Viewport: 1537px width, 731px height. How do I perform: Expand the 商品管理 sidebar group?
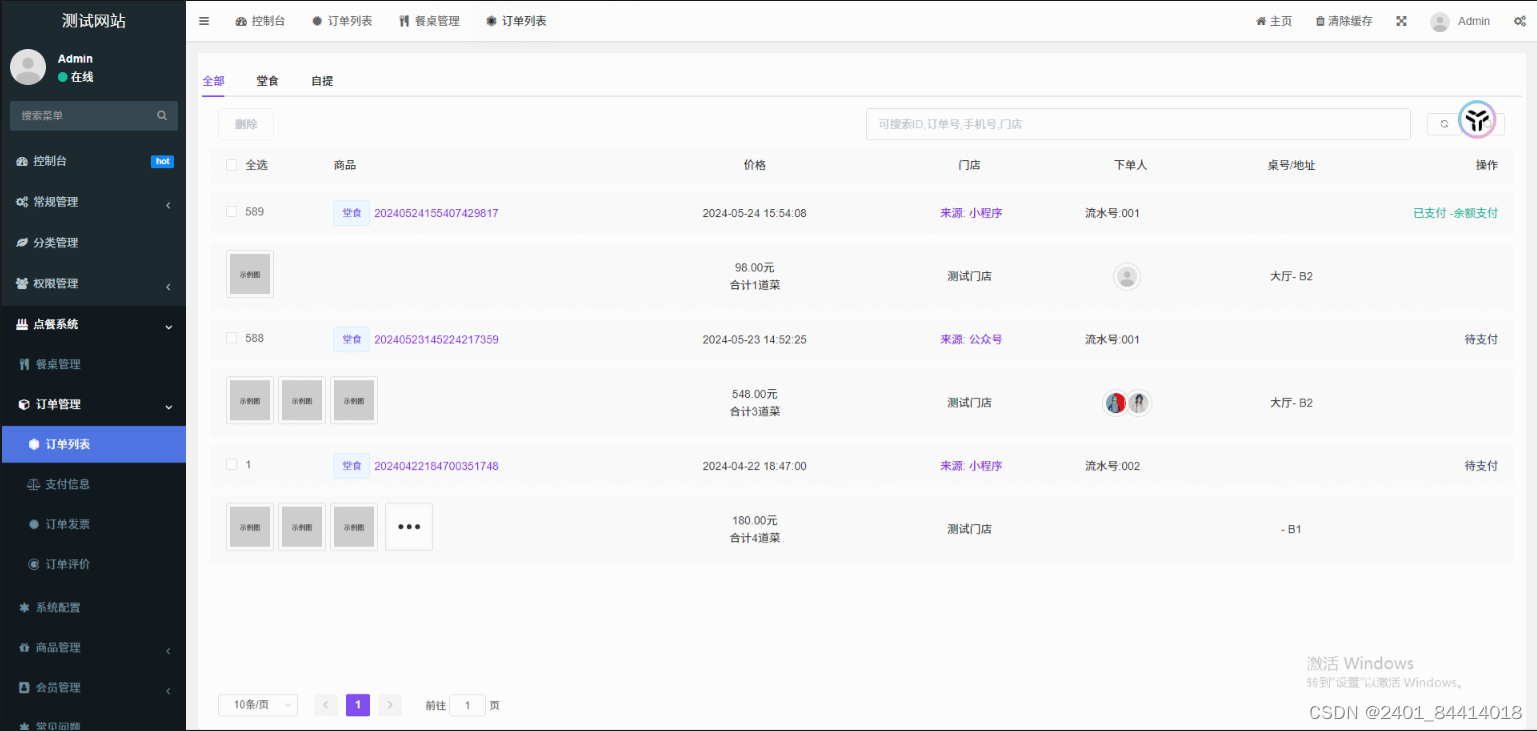[93, 648]
